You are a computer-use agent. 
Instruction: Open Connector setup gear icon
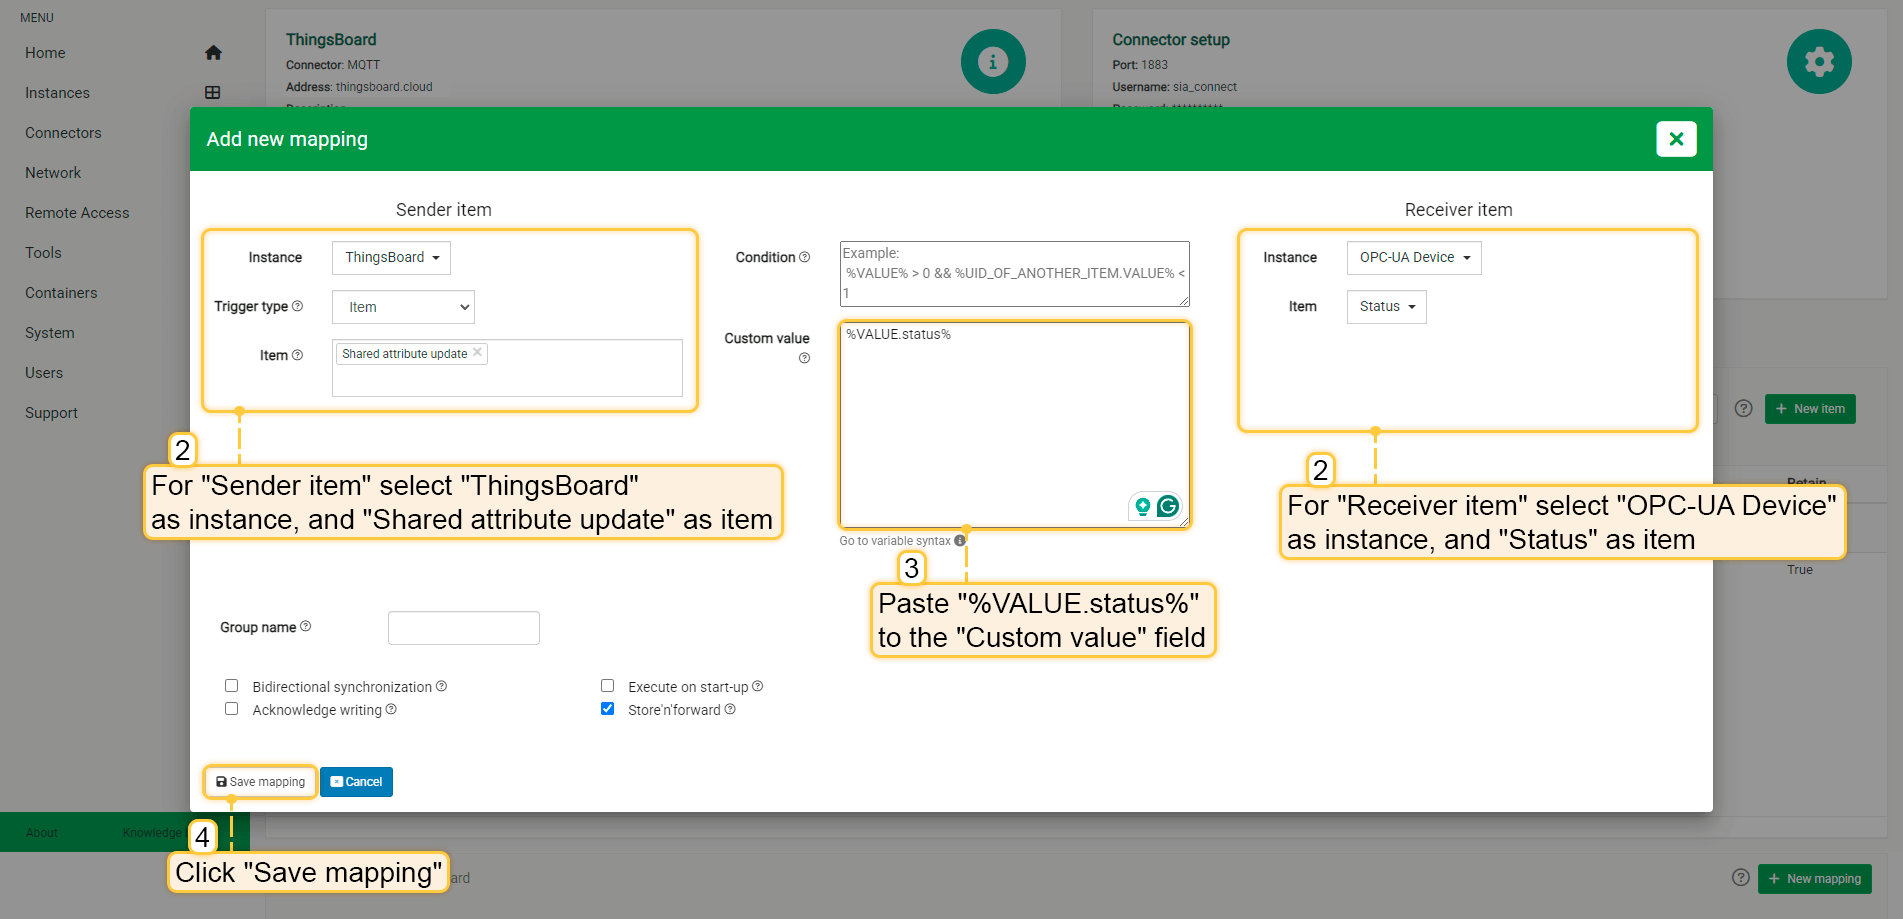pos(1818,62)
